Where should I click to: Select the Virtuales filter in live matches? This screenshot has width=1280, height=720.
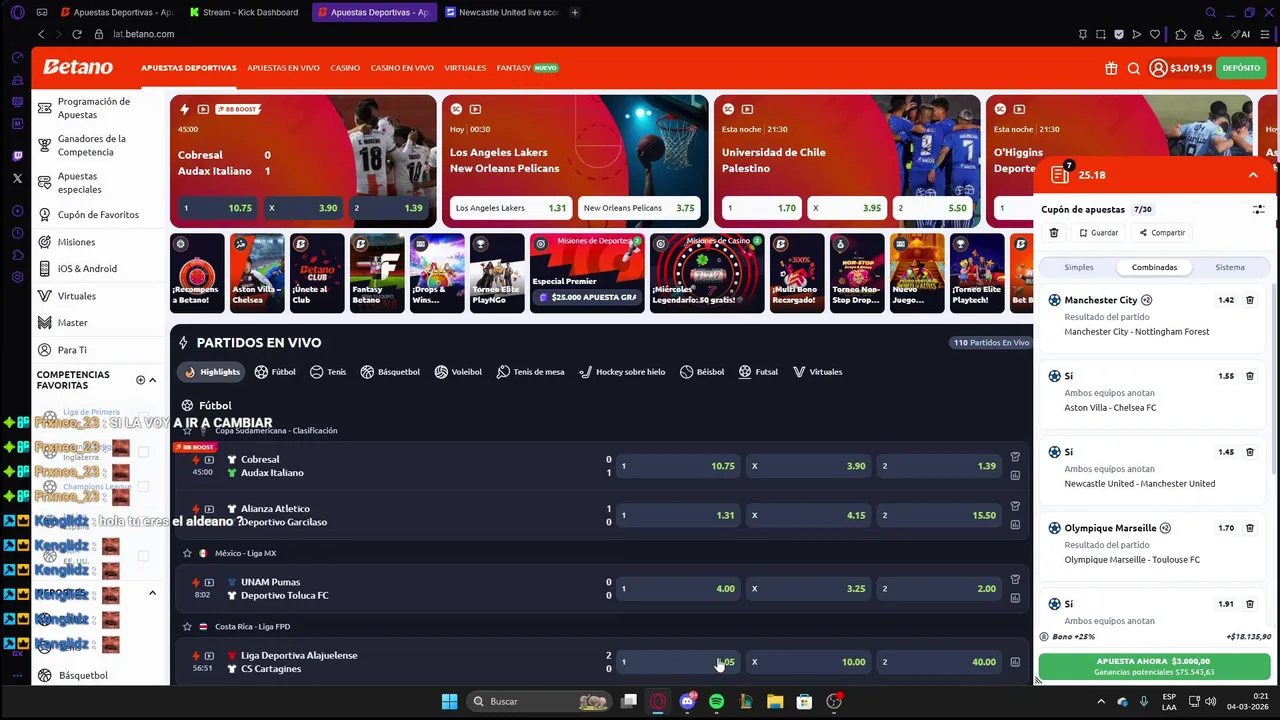817,372
